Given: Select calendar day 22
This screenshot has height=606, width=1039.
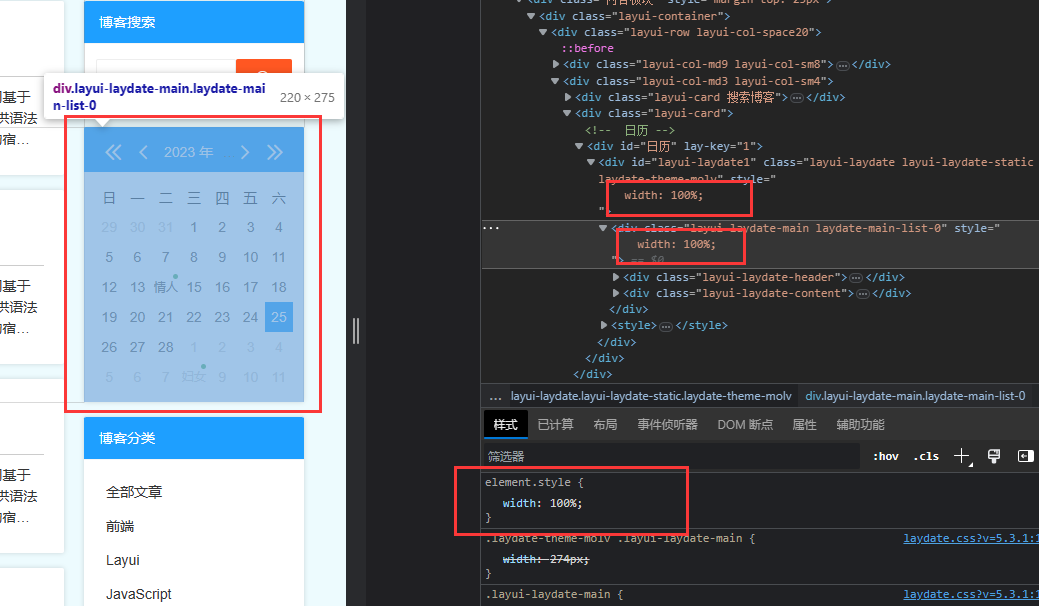Looking at the screenshot, I should point(193,317).
